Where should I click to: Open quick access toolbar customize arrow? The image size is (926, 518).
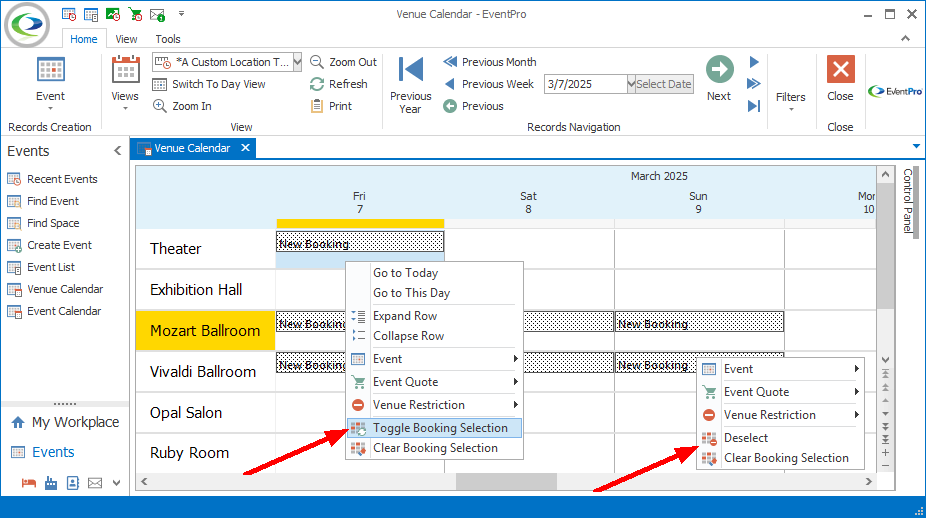181,13
